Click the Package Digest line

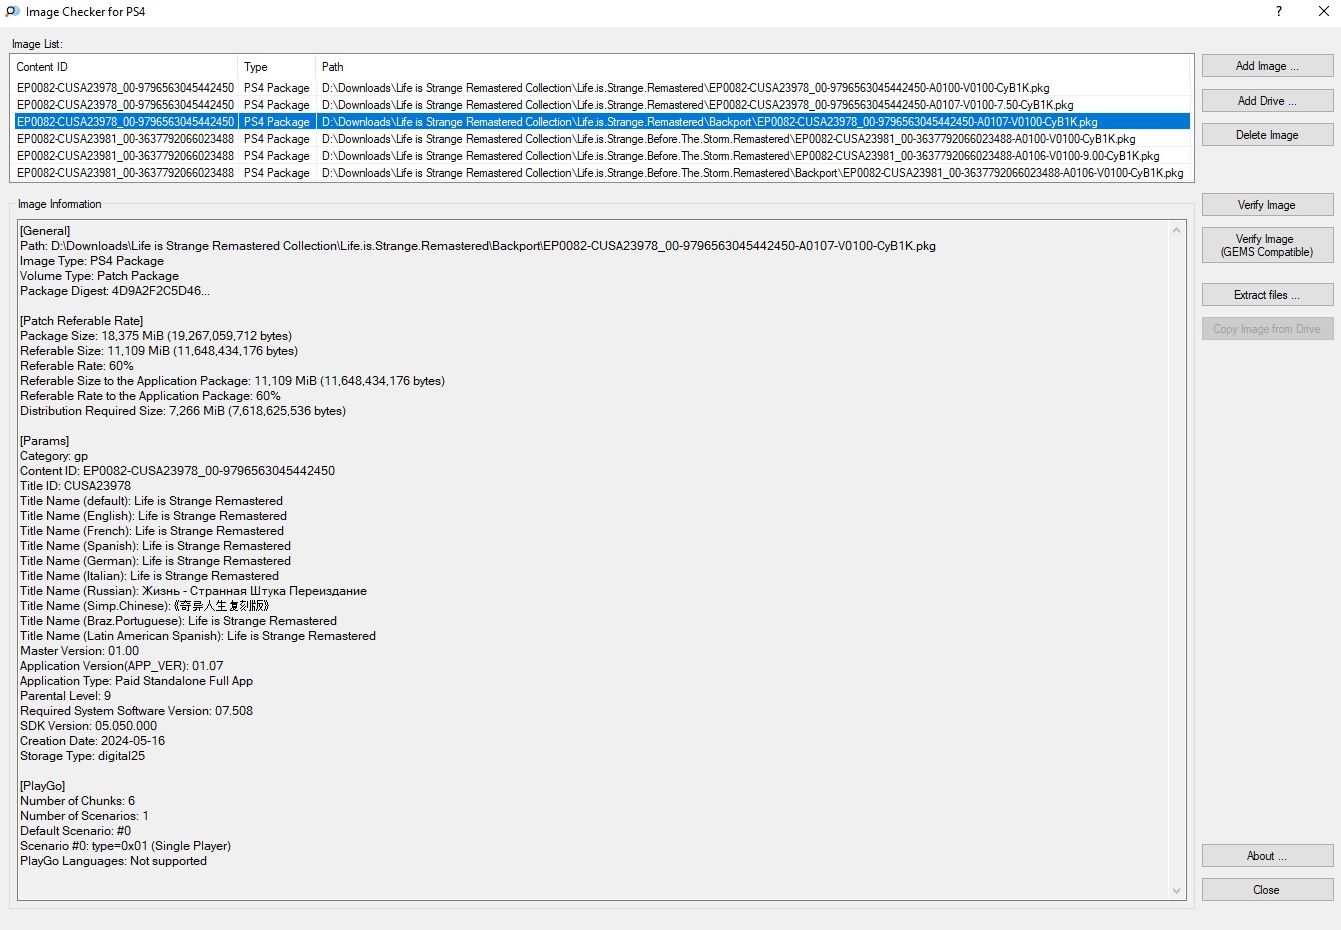[115, 291]
